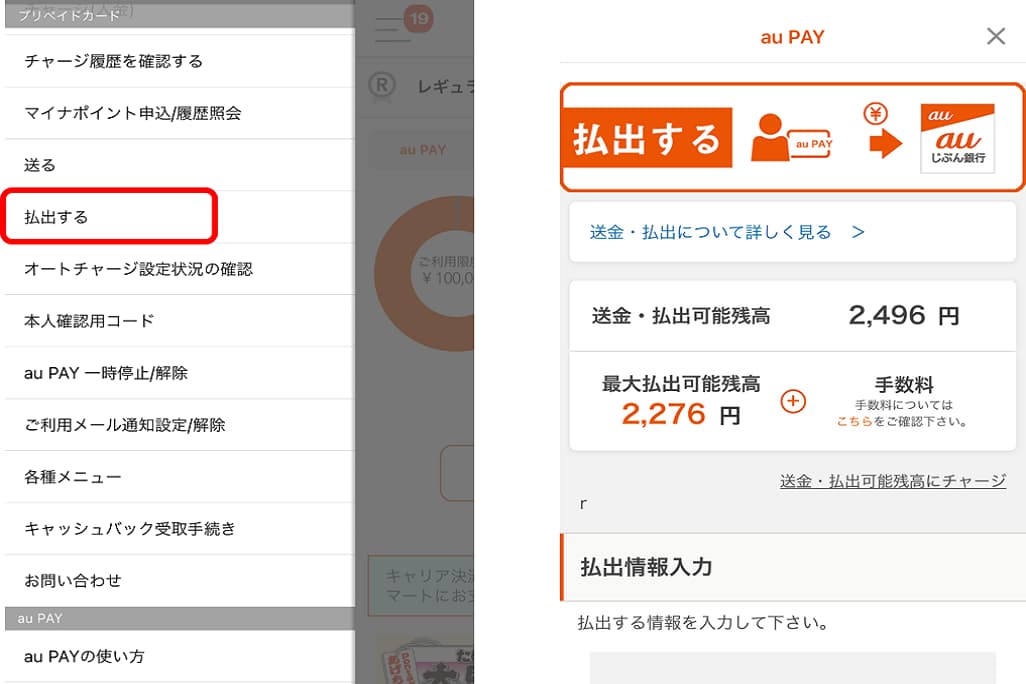This screenshot has height=684, width=1026.
Task: Open 送金・払出可能残高にチャージ link
Action: click(x=893, y=481)
